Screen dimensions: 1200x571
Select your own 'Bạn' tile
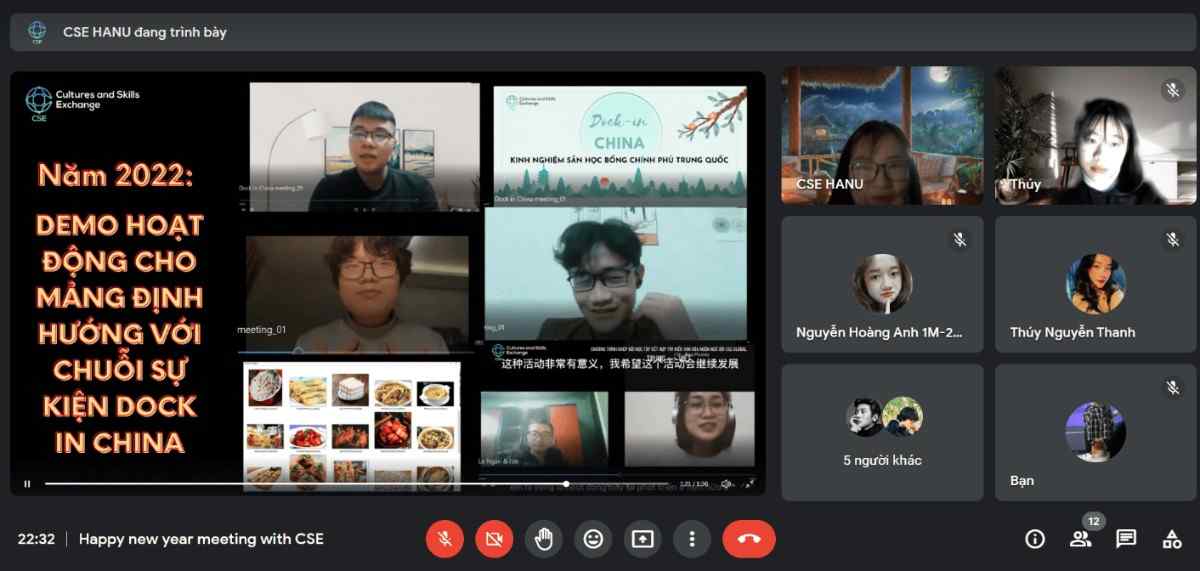coord(1095,432)
